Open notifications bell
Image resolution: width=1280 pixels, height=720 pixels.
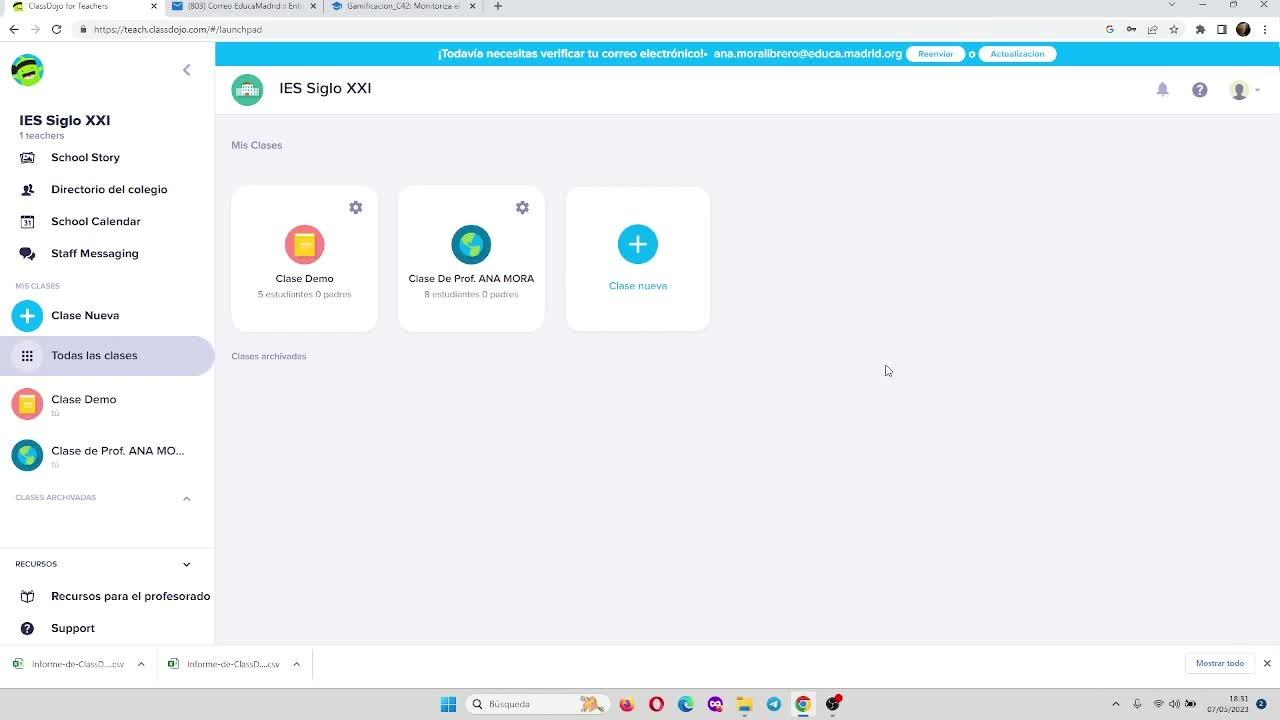(1162, 89)
